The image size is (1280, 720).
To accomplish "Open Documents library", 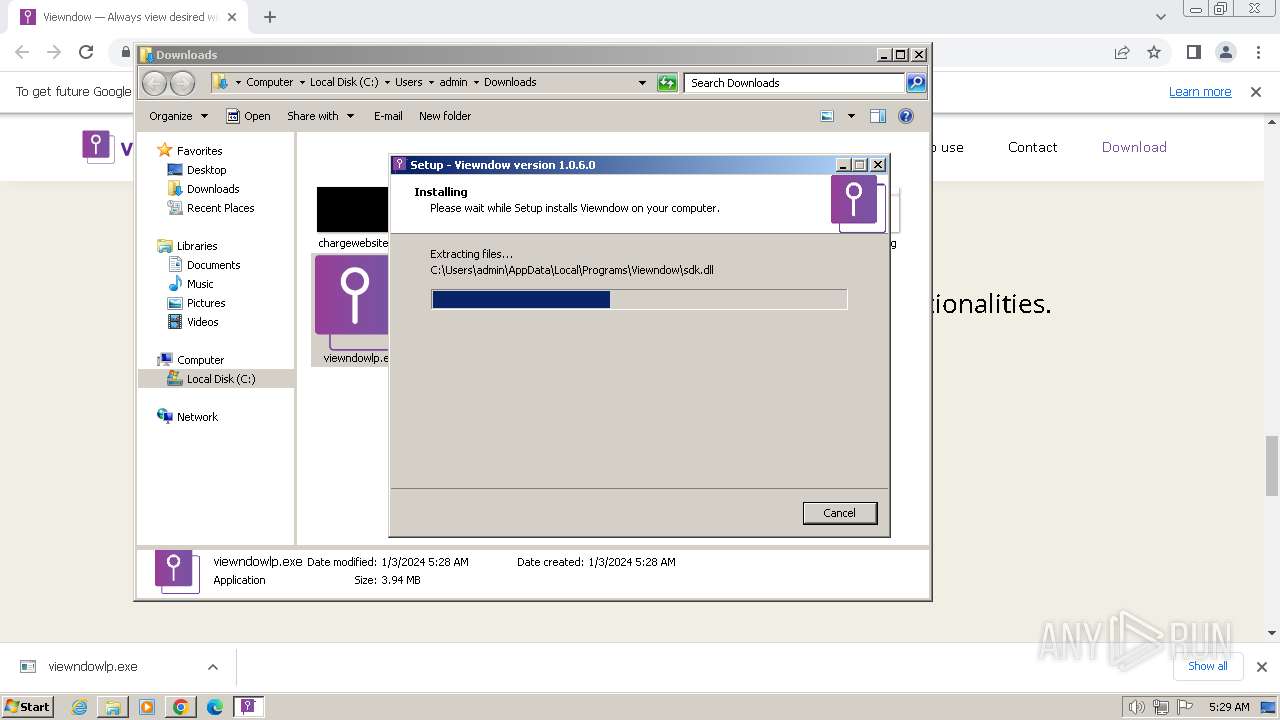I will tap(213, 265).
